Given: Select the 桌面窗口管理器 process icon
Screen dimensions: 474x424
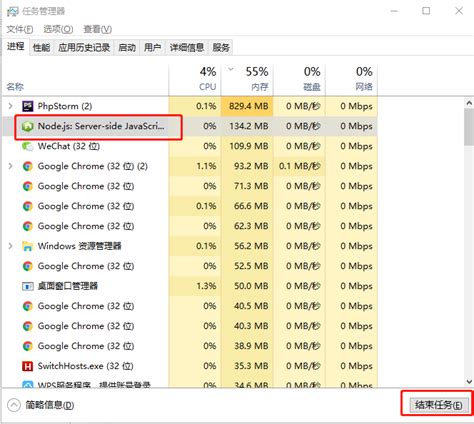Looking at the screenshot, I should [x=27, y=286].
